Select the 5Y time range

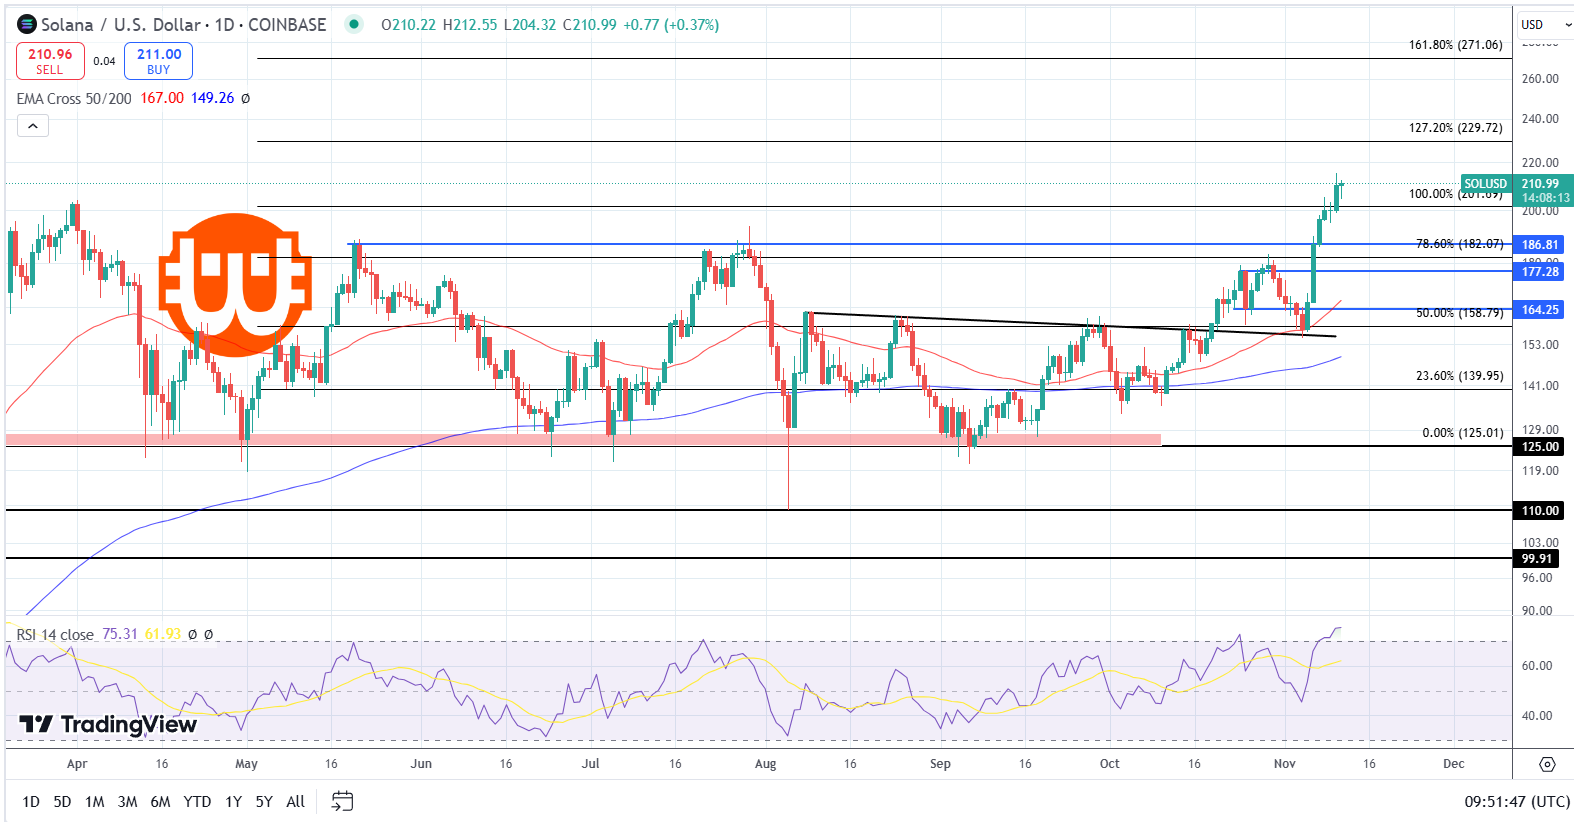click(264, 801)
